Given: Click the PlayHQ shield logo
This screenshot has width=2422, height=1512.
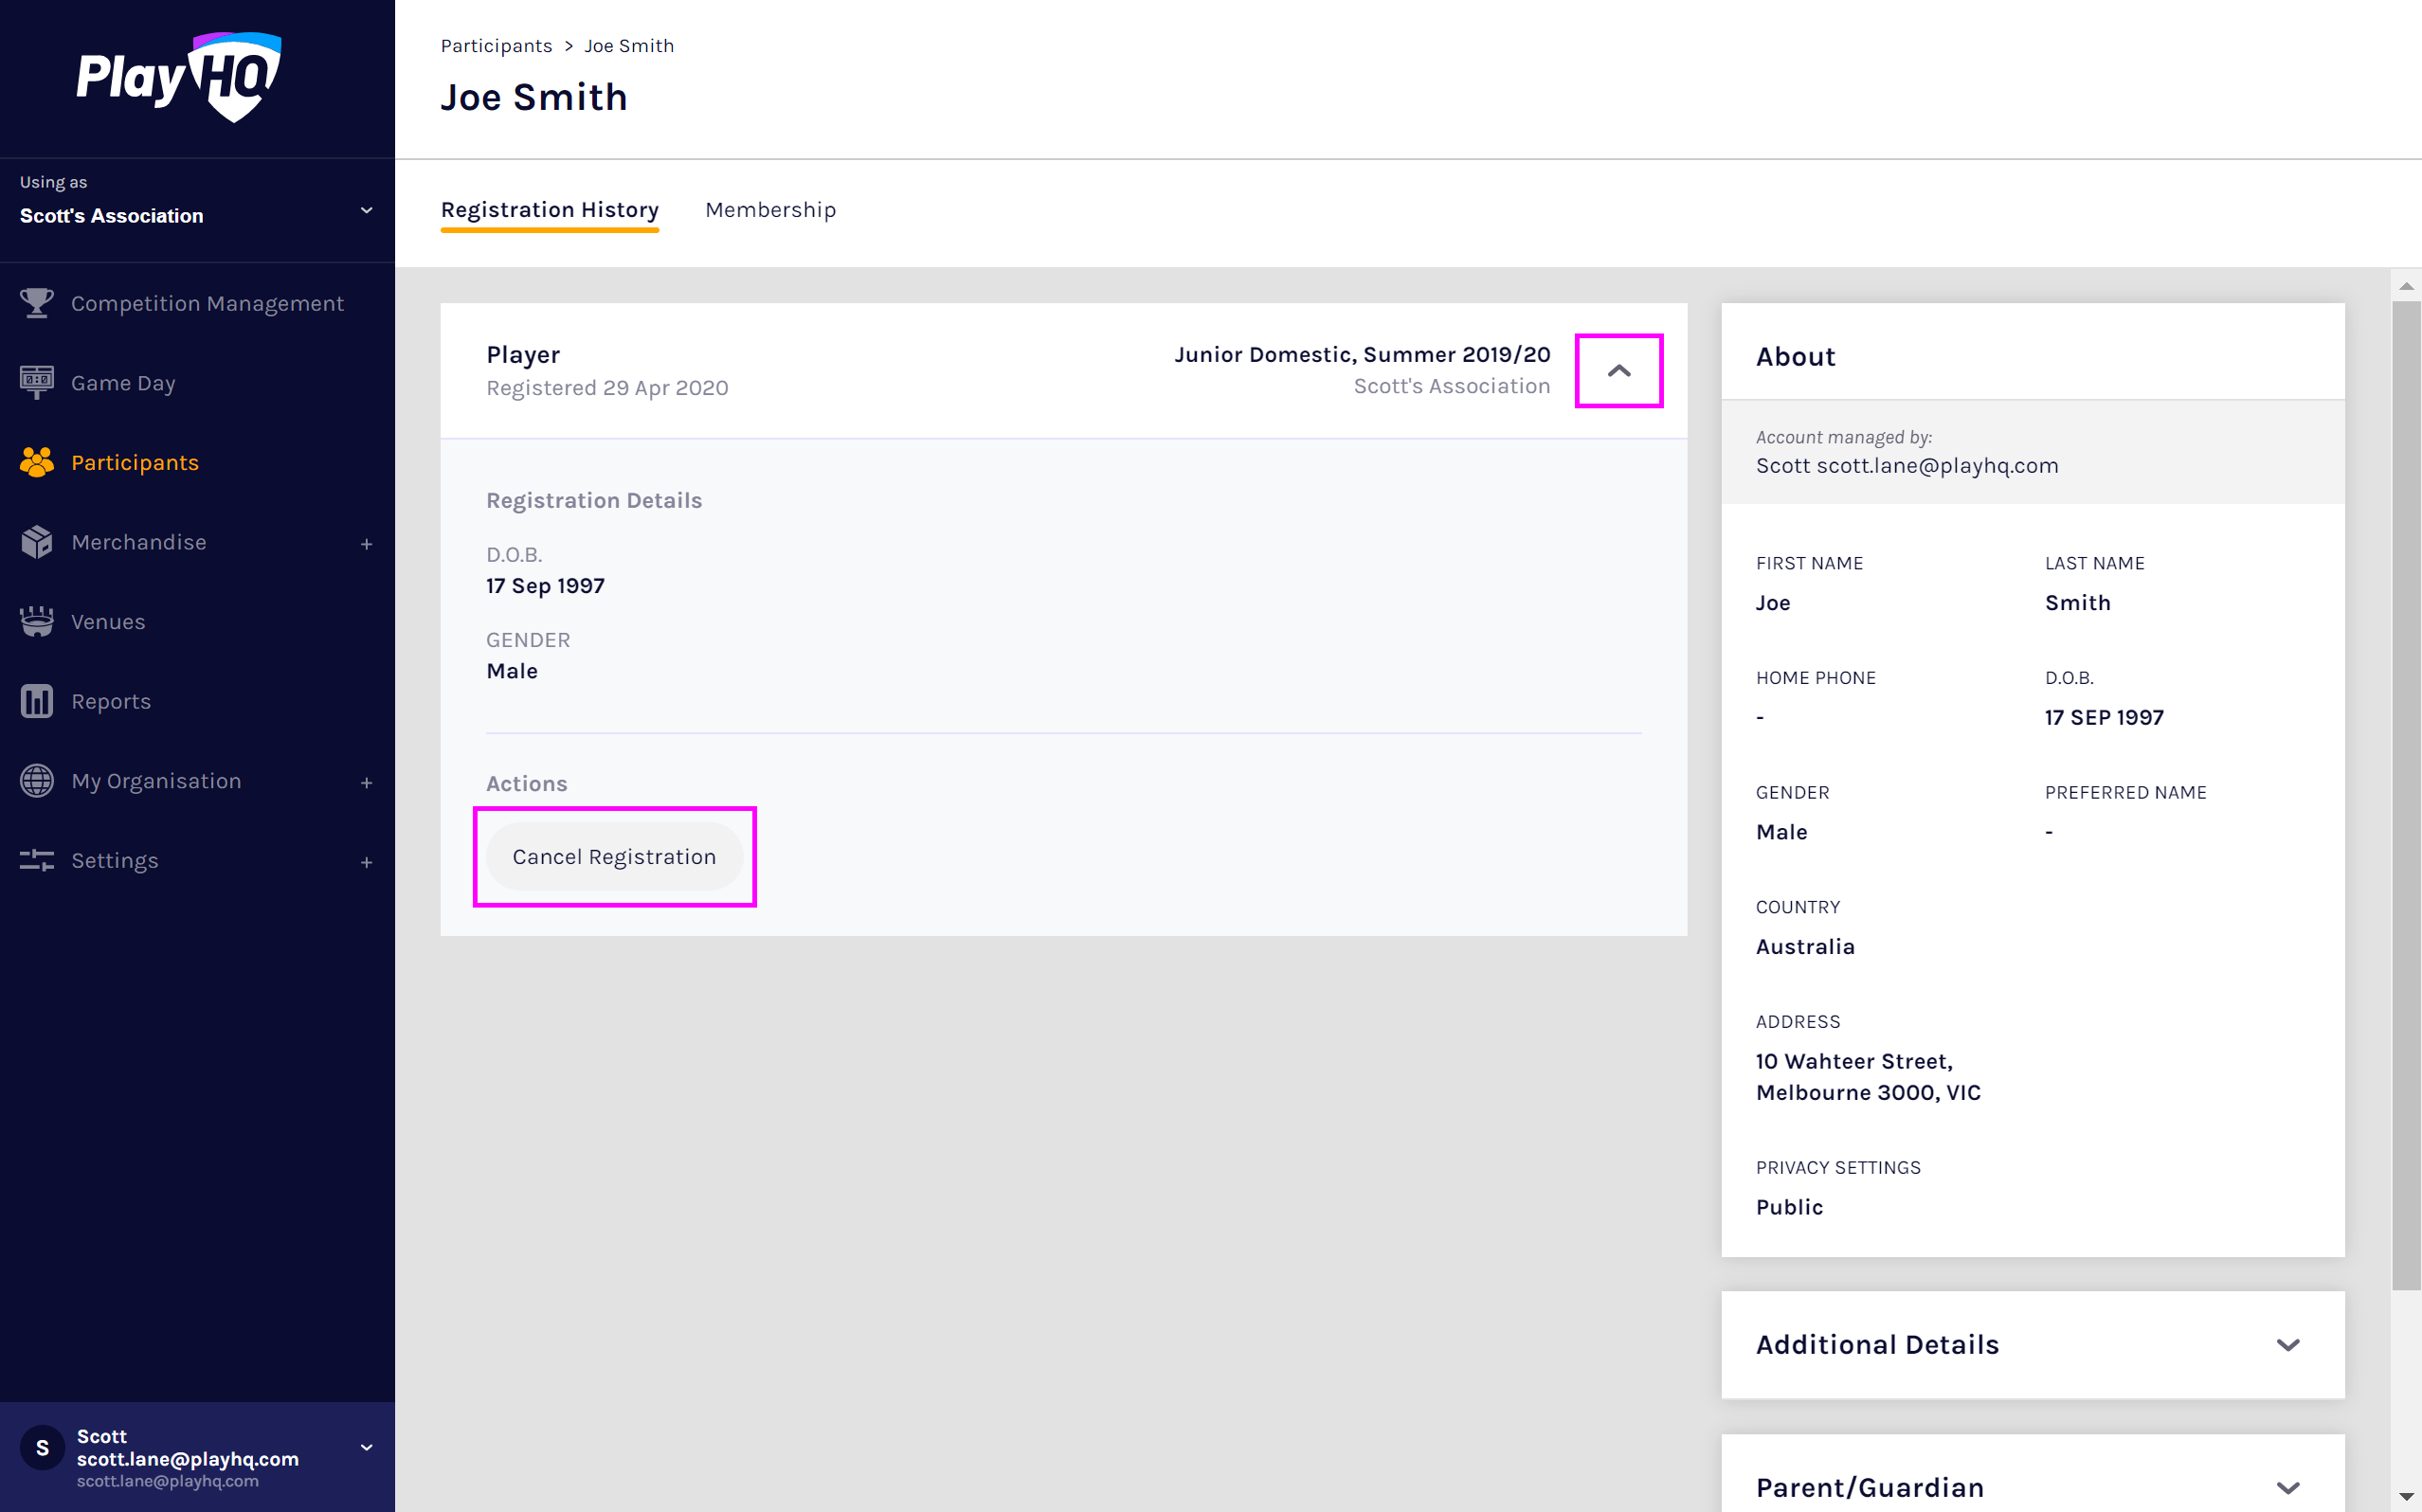Looking at the screenshot, I should pos(235,78).
